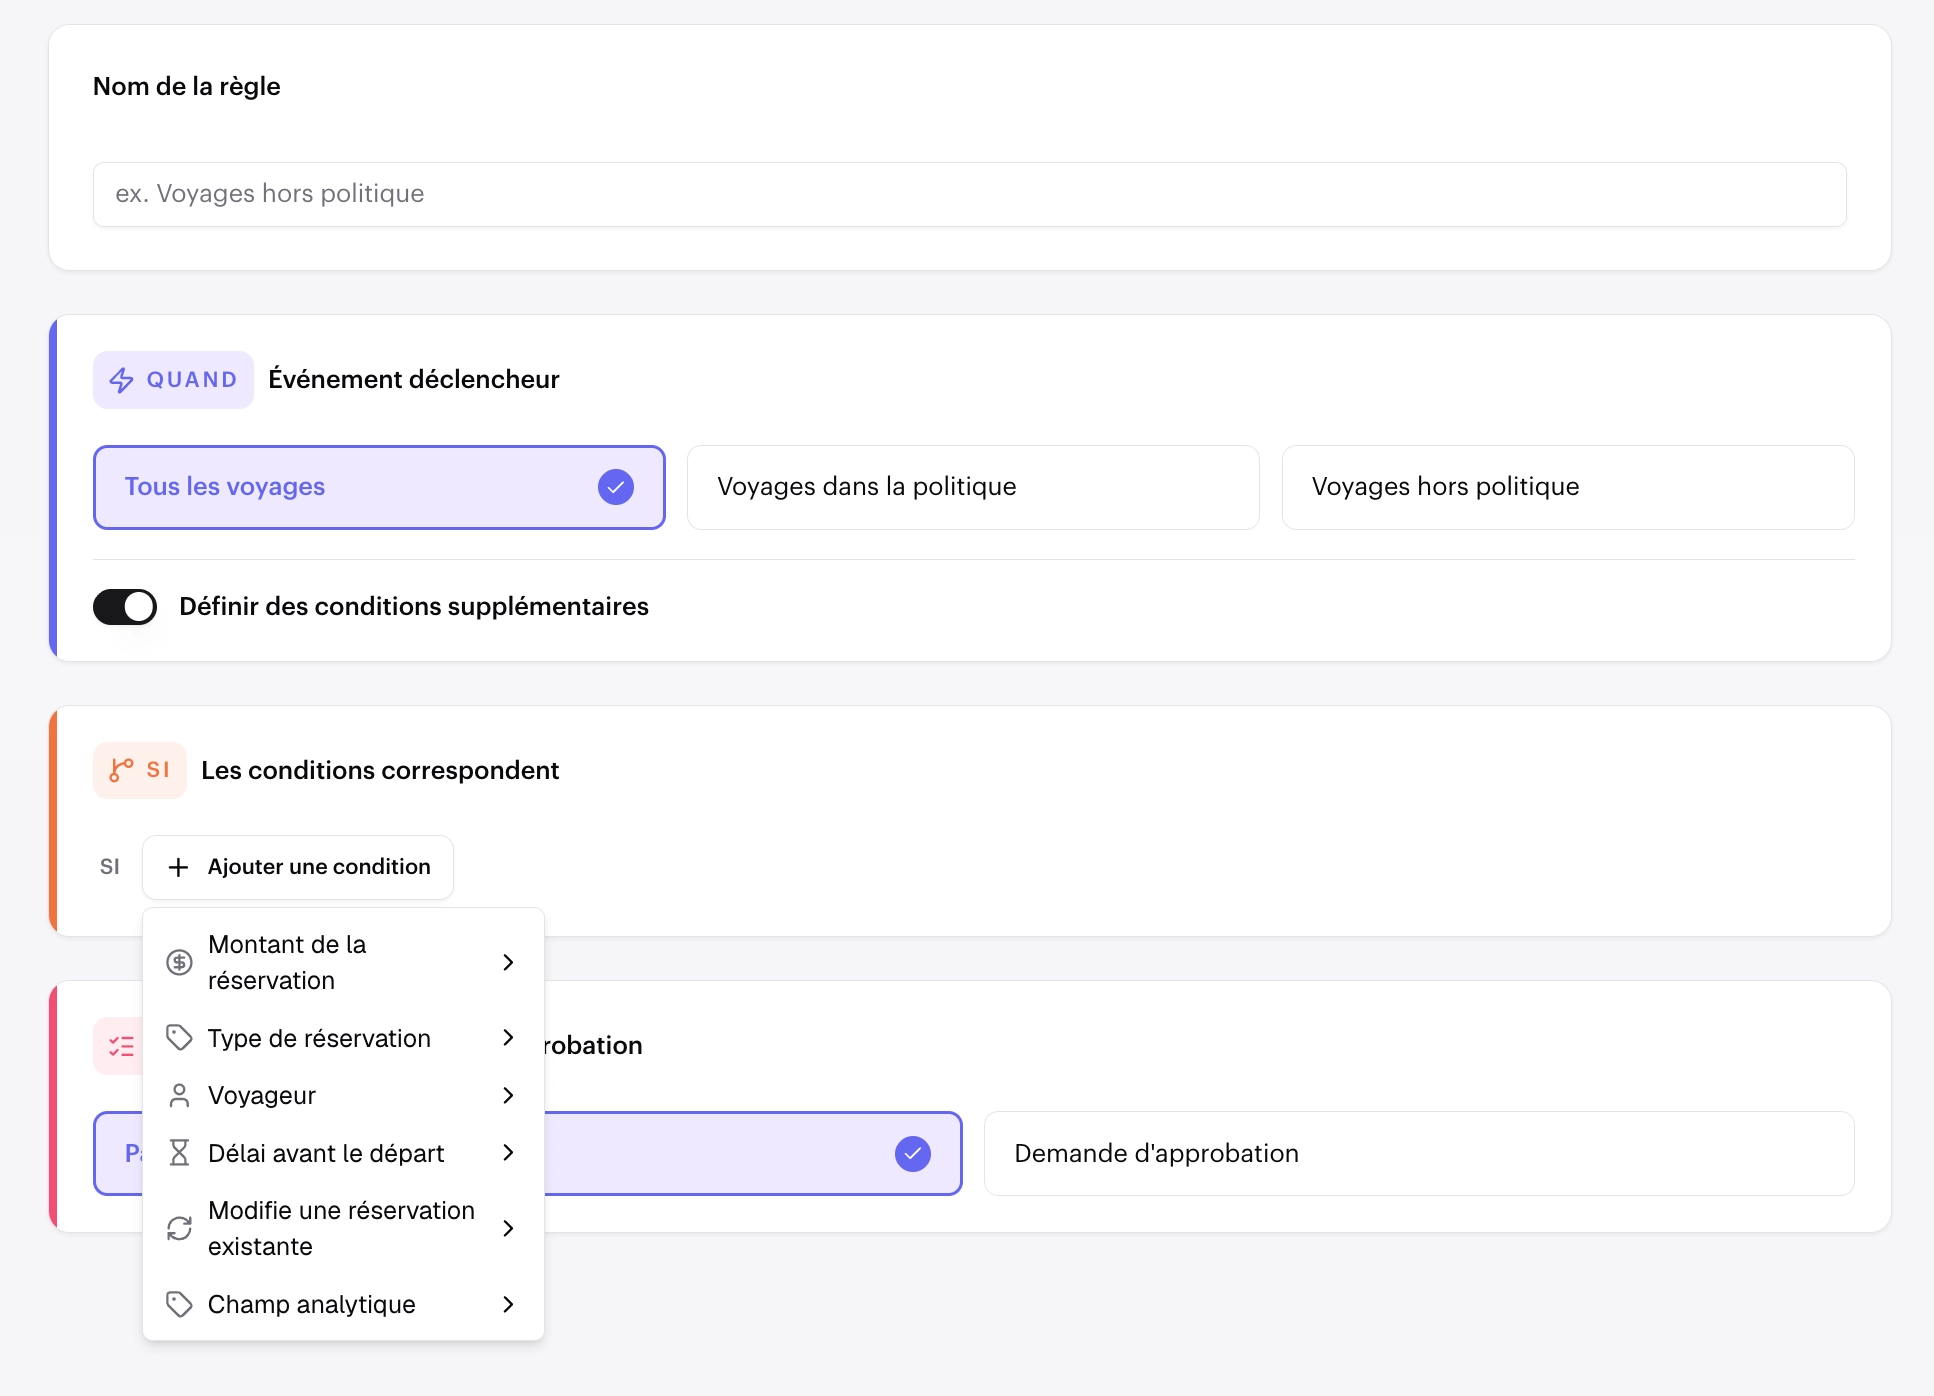The image size is (1934, 1396).
Task: Expand Voyageur submenu chevron
Action: [x=508, y=1096]
